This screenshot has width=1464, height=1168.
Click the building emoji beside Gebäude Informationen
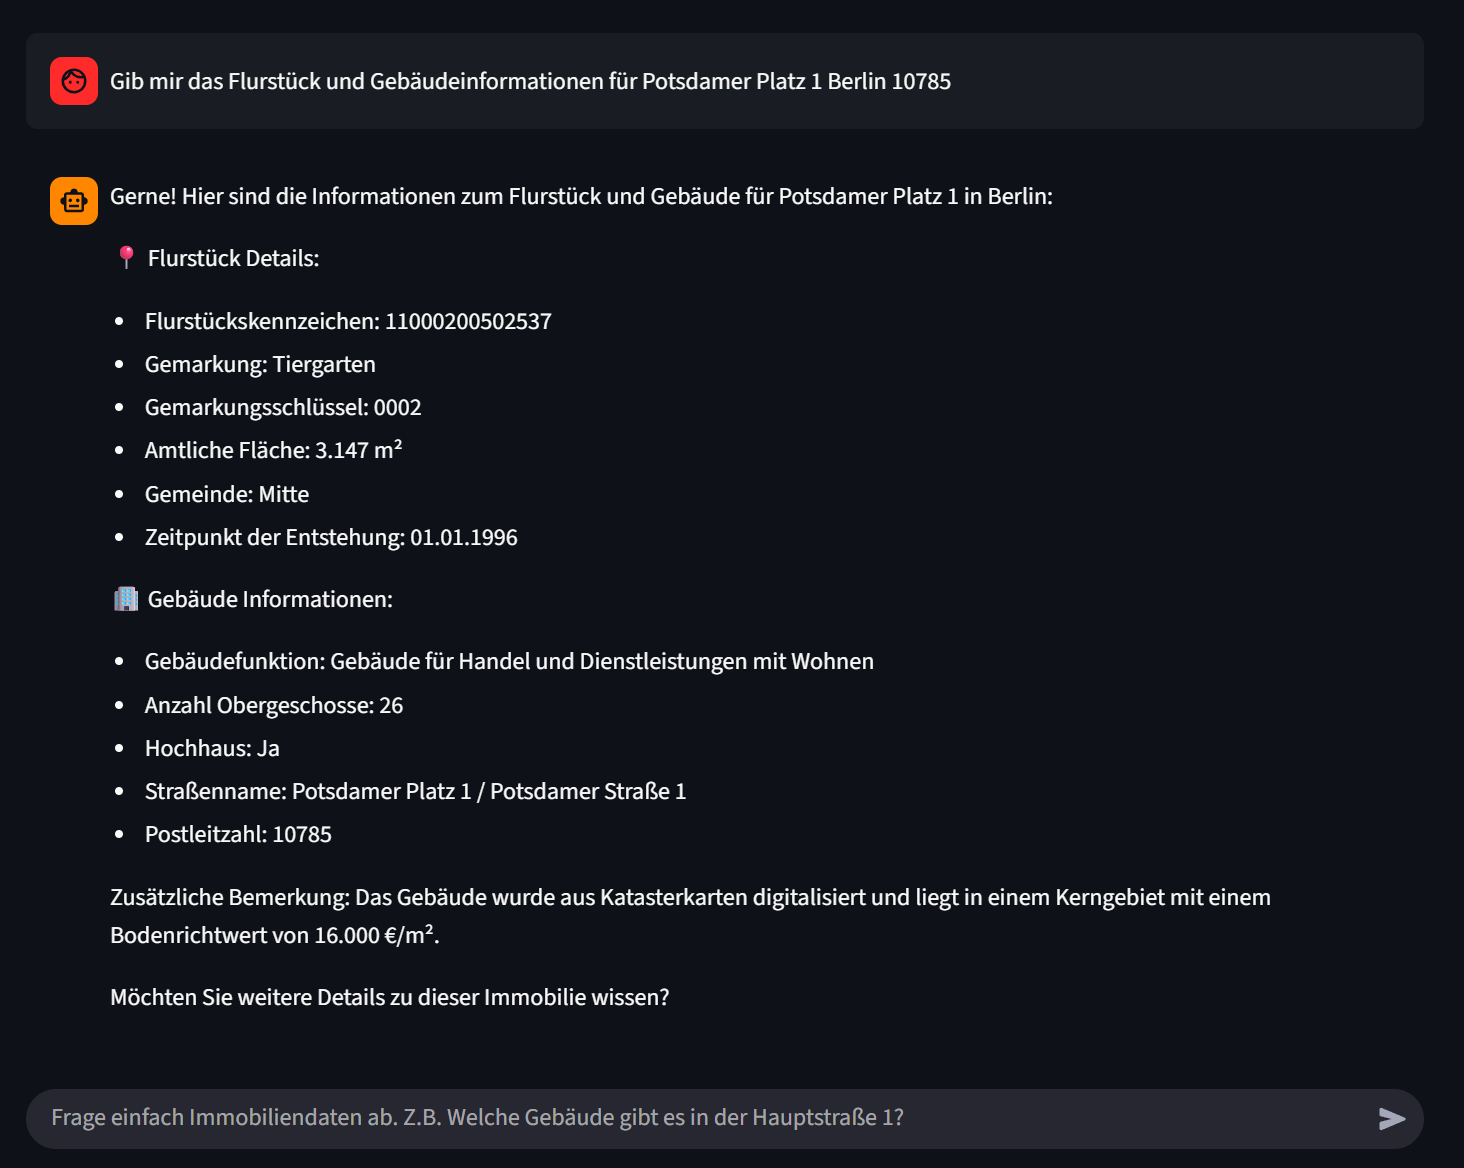pos(126,599)
